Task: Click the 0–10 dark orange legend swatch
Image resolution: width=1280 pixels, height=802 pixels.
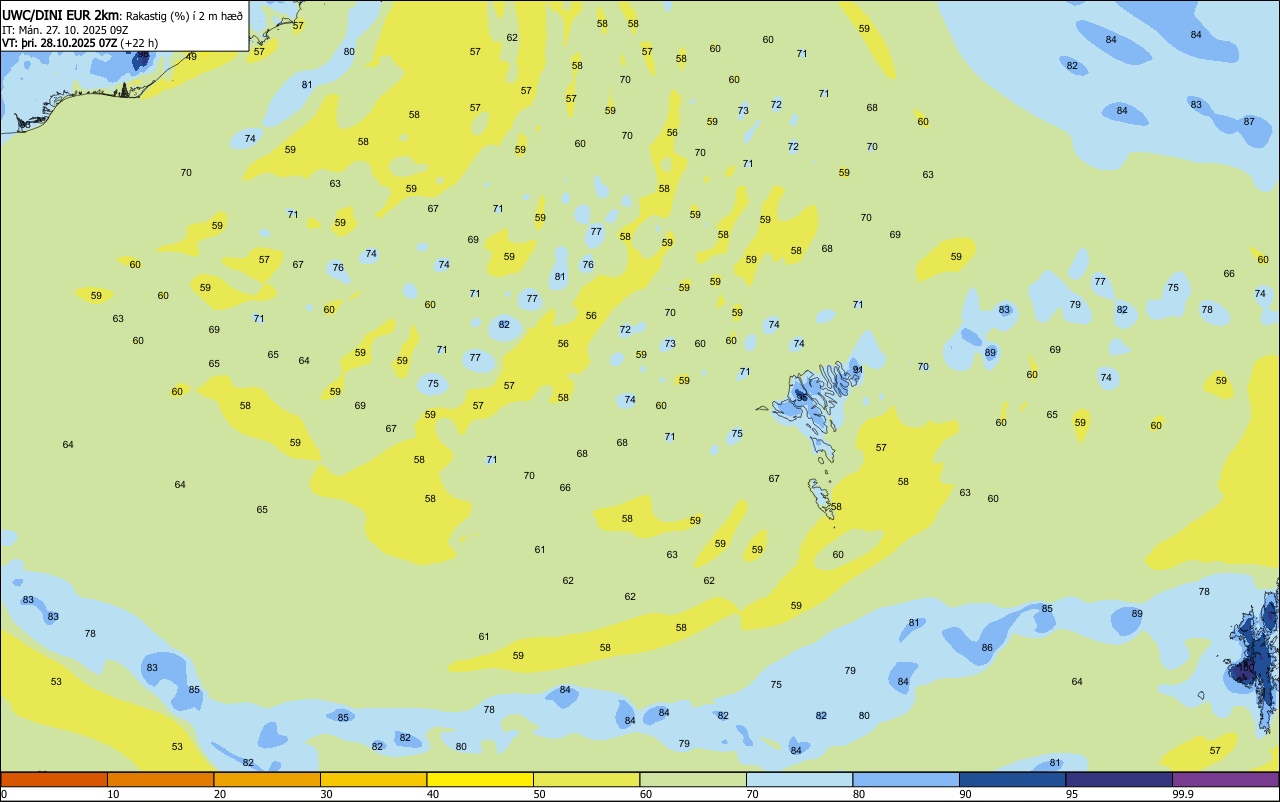Action: tap(54, 779)
